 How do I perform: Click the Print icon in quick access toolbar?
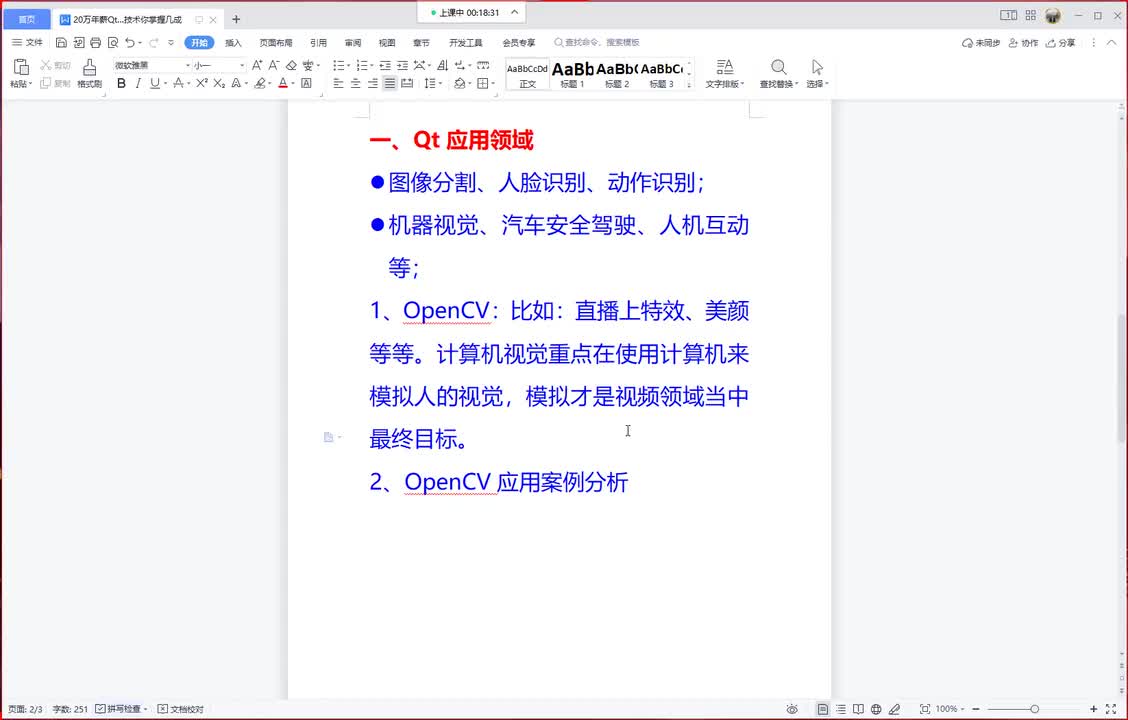96,42
